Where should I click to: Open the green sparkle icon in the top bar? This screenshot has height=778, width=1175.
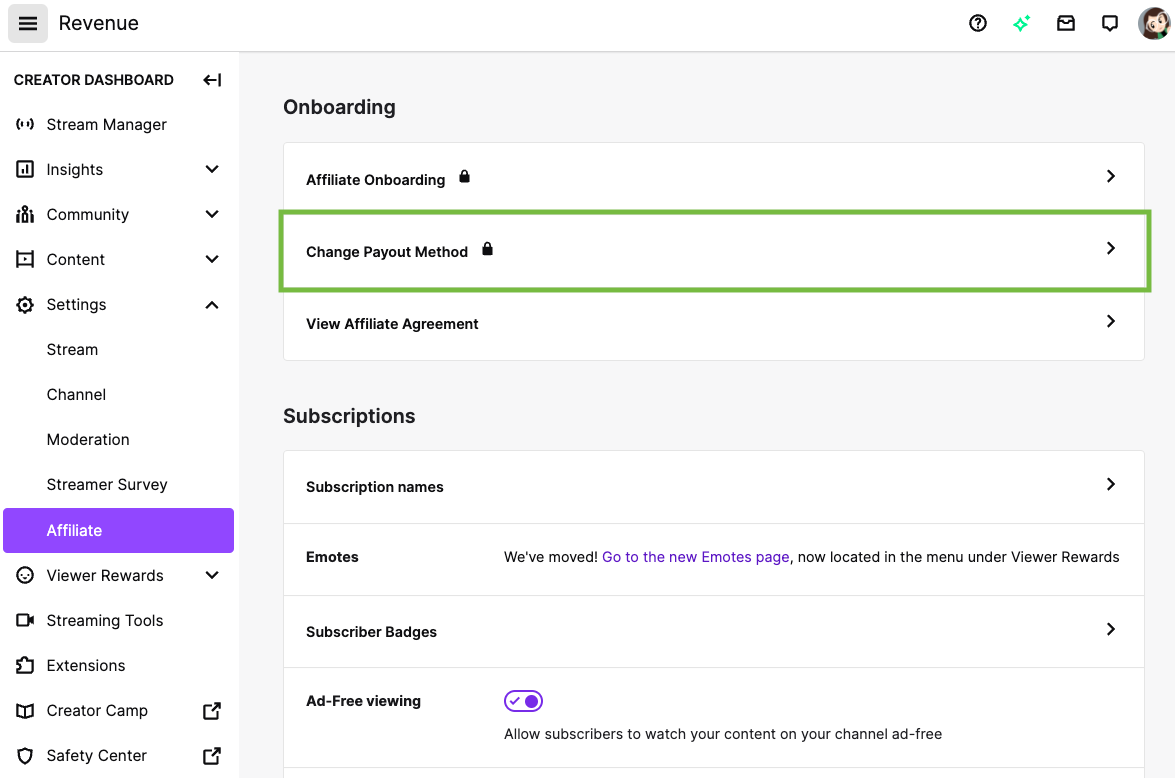[1021, 23]
